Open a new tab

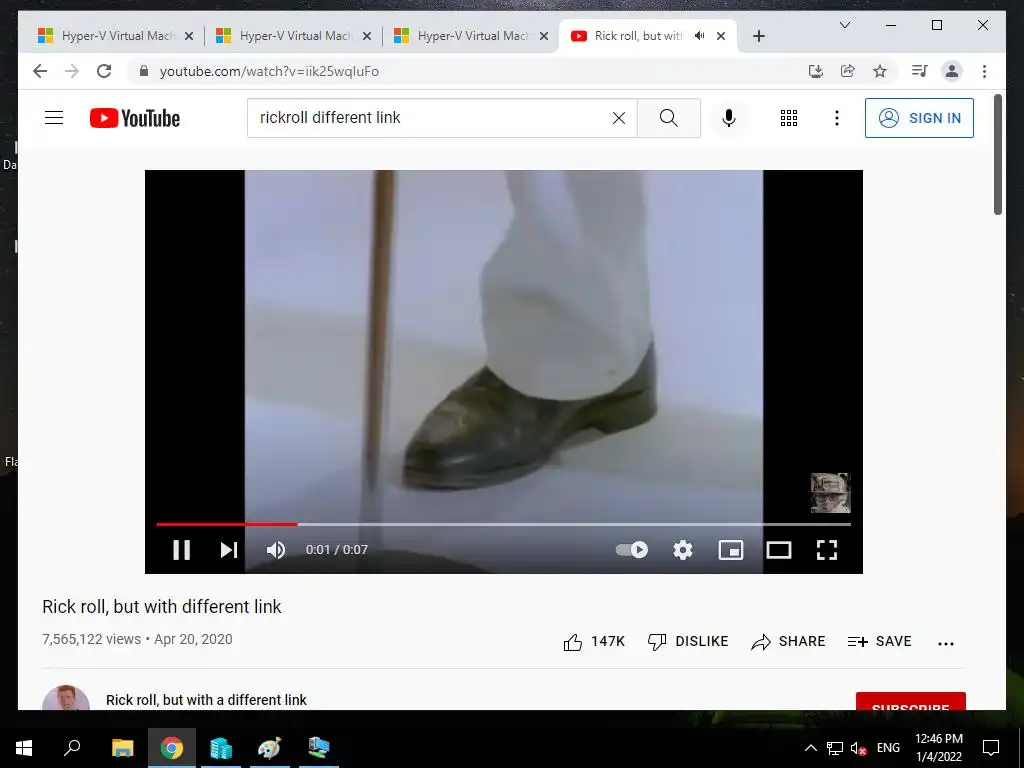[x=758, y=36]
